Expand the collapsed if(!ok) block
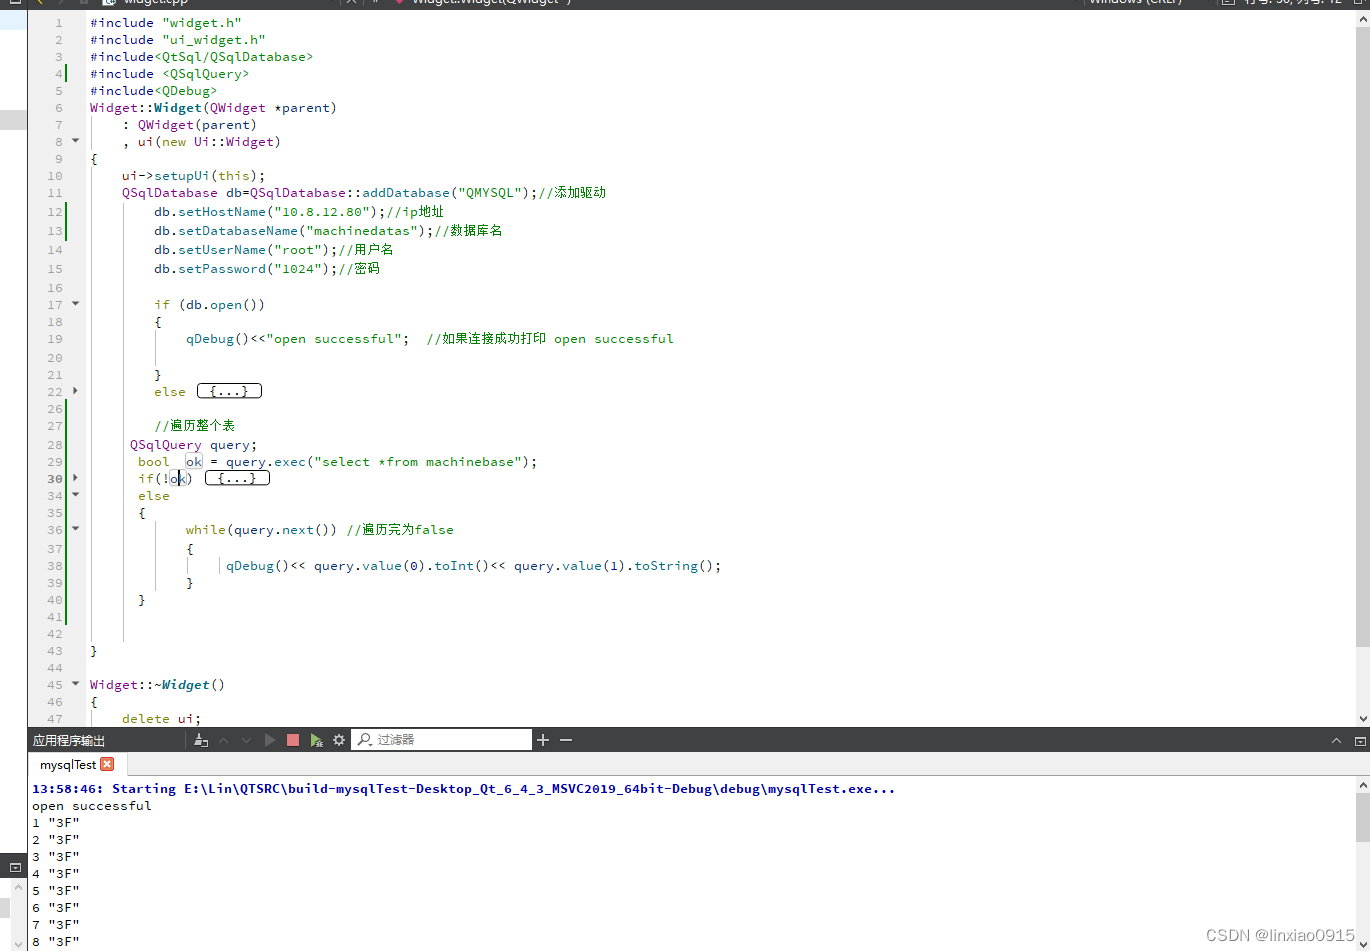The image size is (1370, 951). coord(237,478)
